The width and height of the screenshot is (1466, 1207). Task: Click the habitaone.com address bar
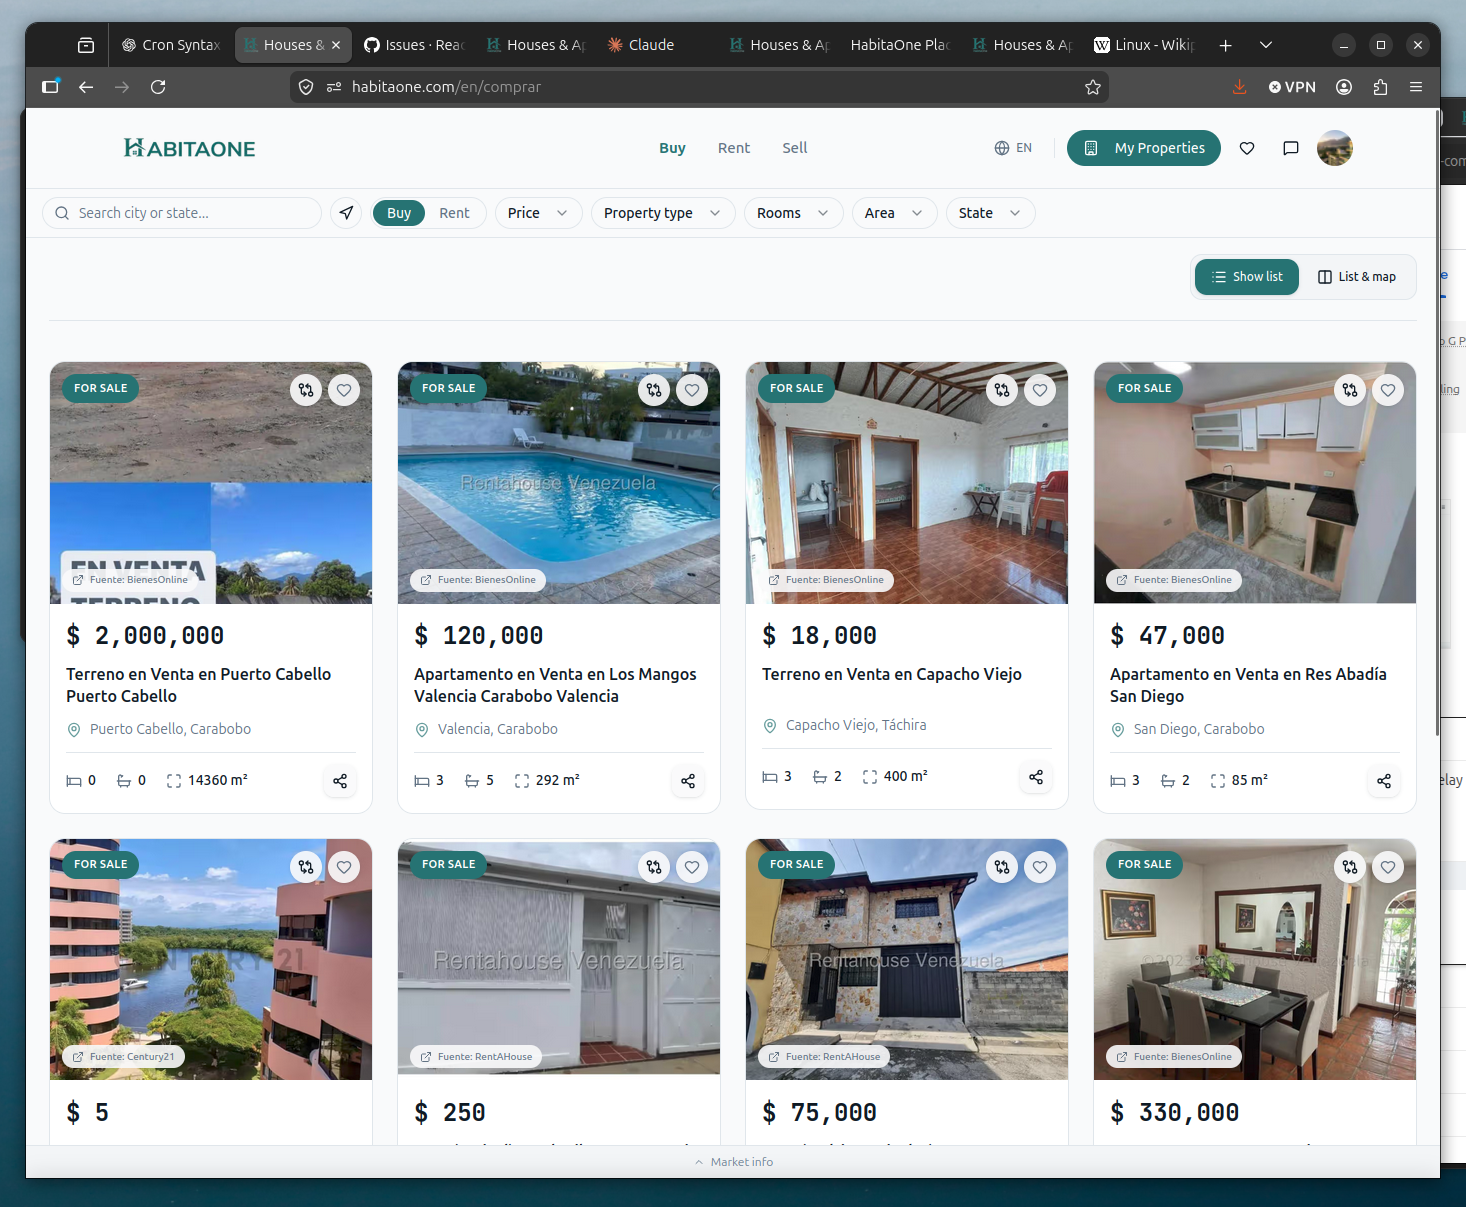pyautogui.click(x=700, y=87)
